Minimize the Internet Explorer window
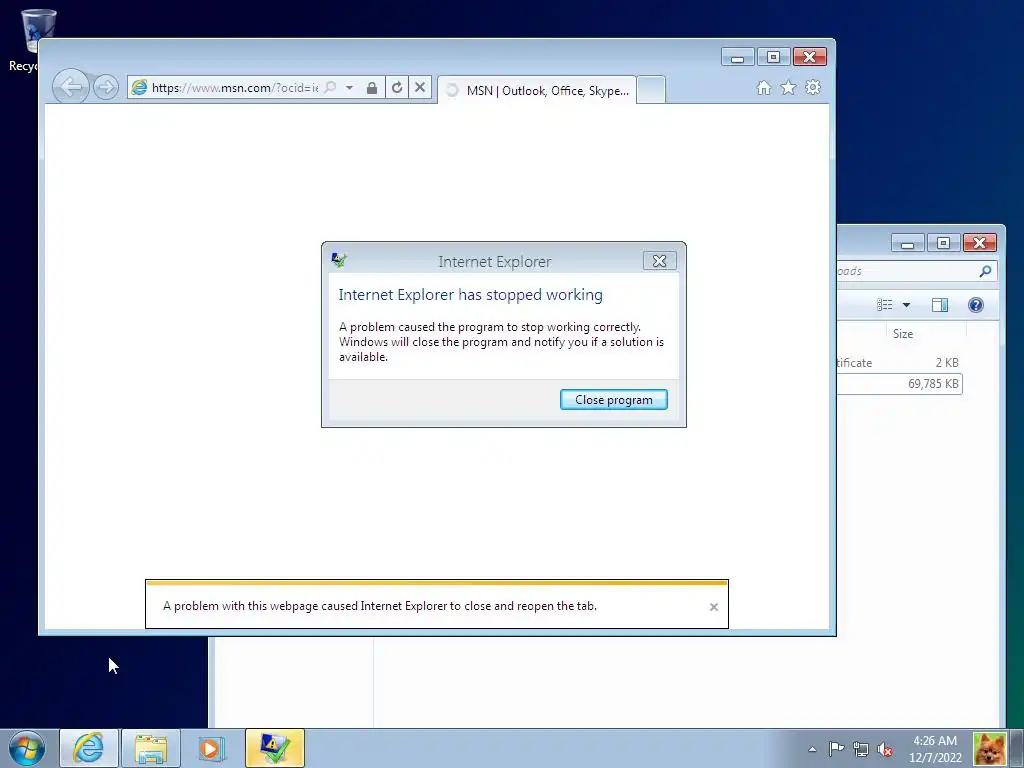Viewport: 1024px width, 768px height. tap(737, 57)
